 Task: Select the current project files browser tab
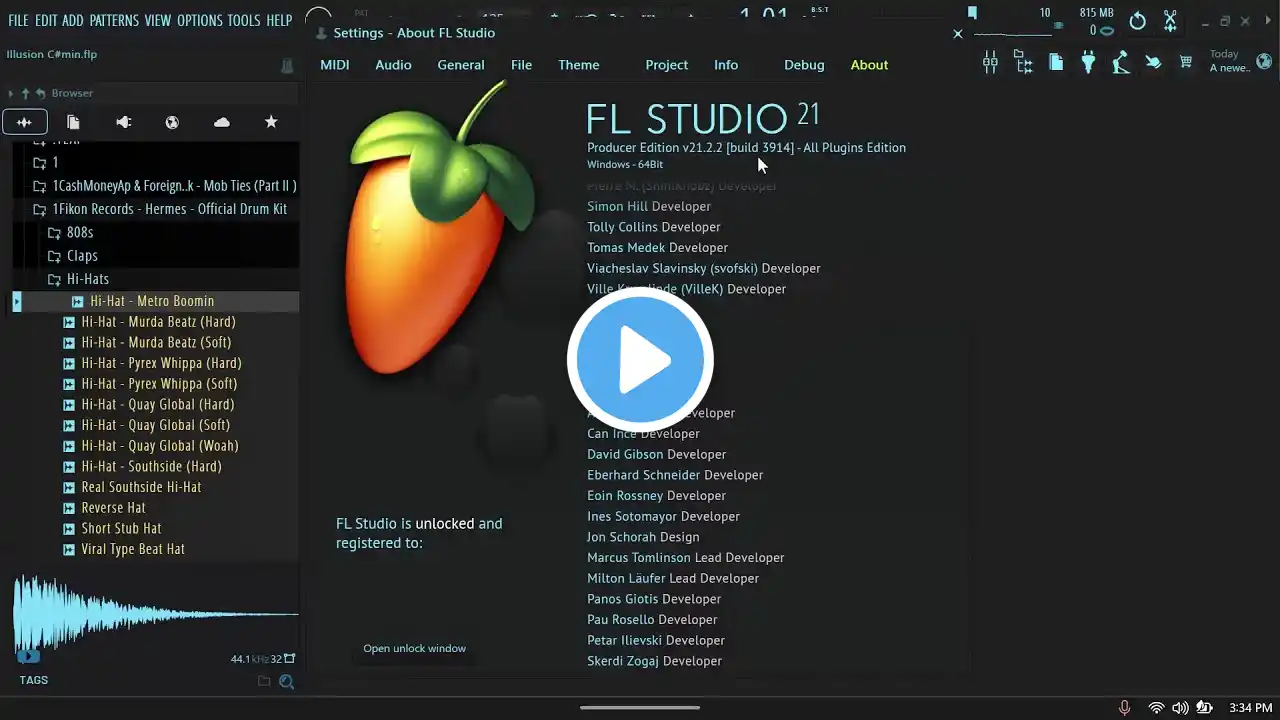point(73,122)
